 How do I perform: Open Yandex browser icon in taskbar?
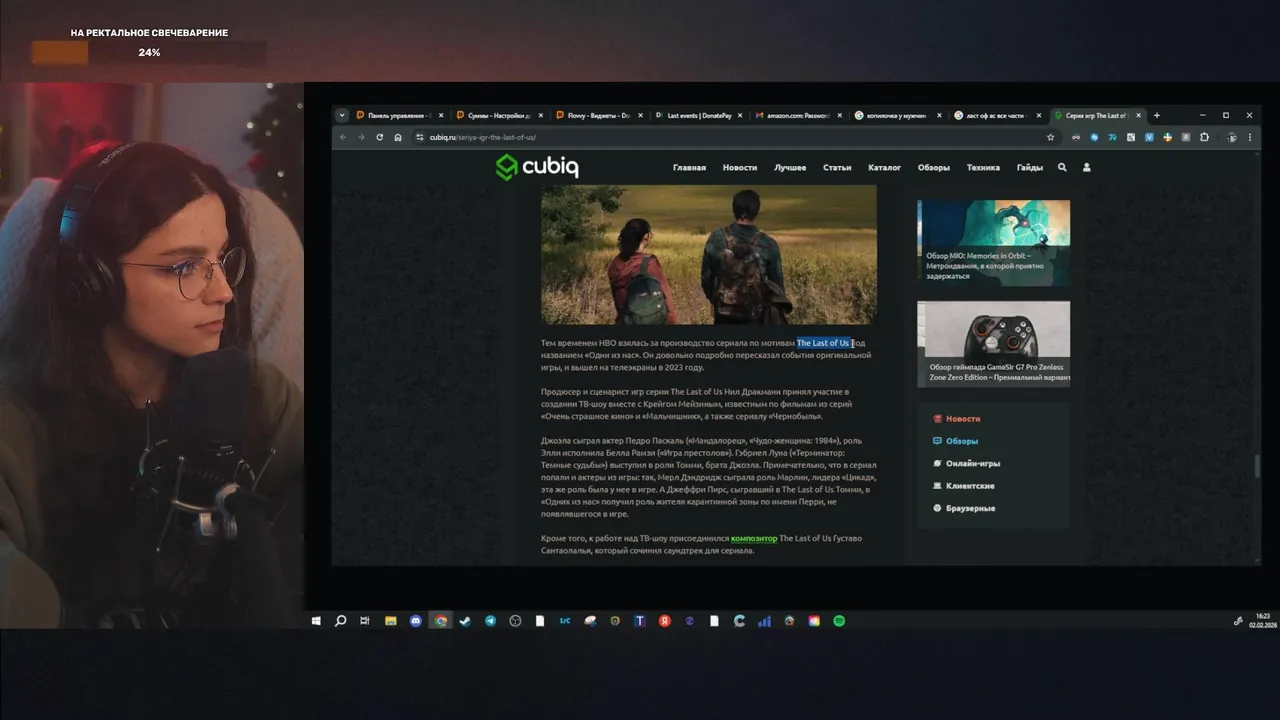tap(665, 621)
